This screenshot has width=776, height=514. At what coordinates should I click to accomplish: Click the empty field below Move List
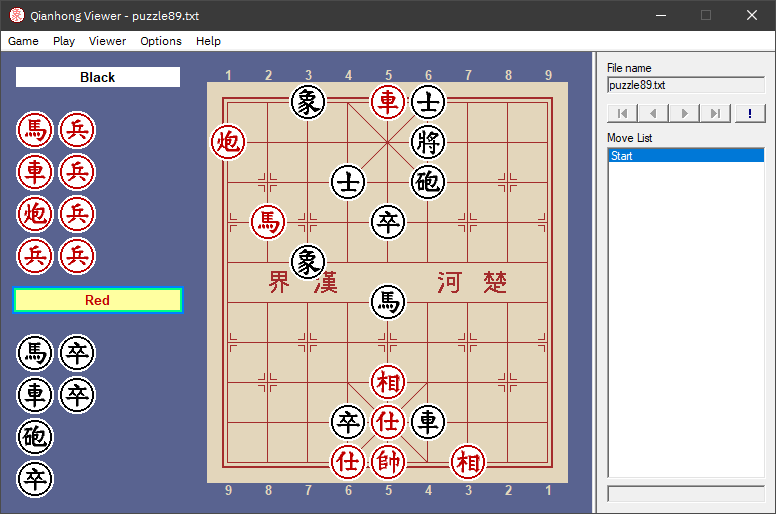(x=686, y=494)
